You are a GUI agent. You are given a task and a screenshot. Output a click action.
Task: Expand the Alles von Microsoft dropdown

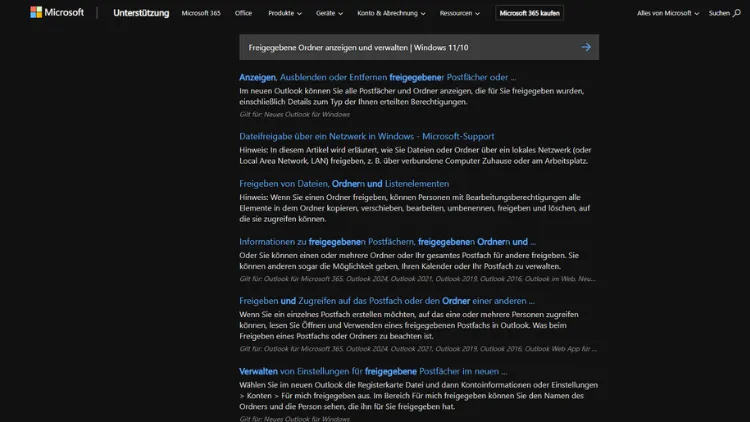pos(668,13)
